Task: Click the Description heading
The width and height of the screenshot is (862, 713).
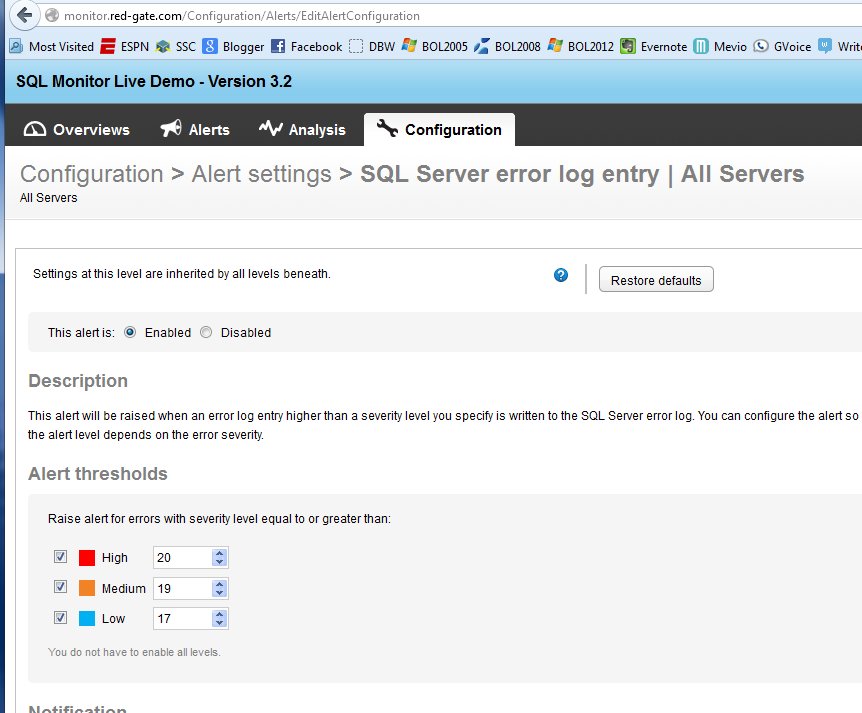Action: [x=78, y=381]
